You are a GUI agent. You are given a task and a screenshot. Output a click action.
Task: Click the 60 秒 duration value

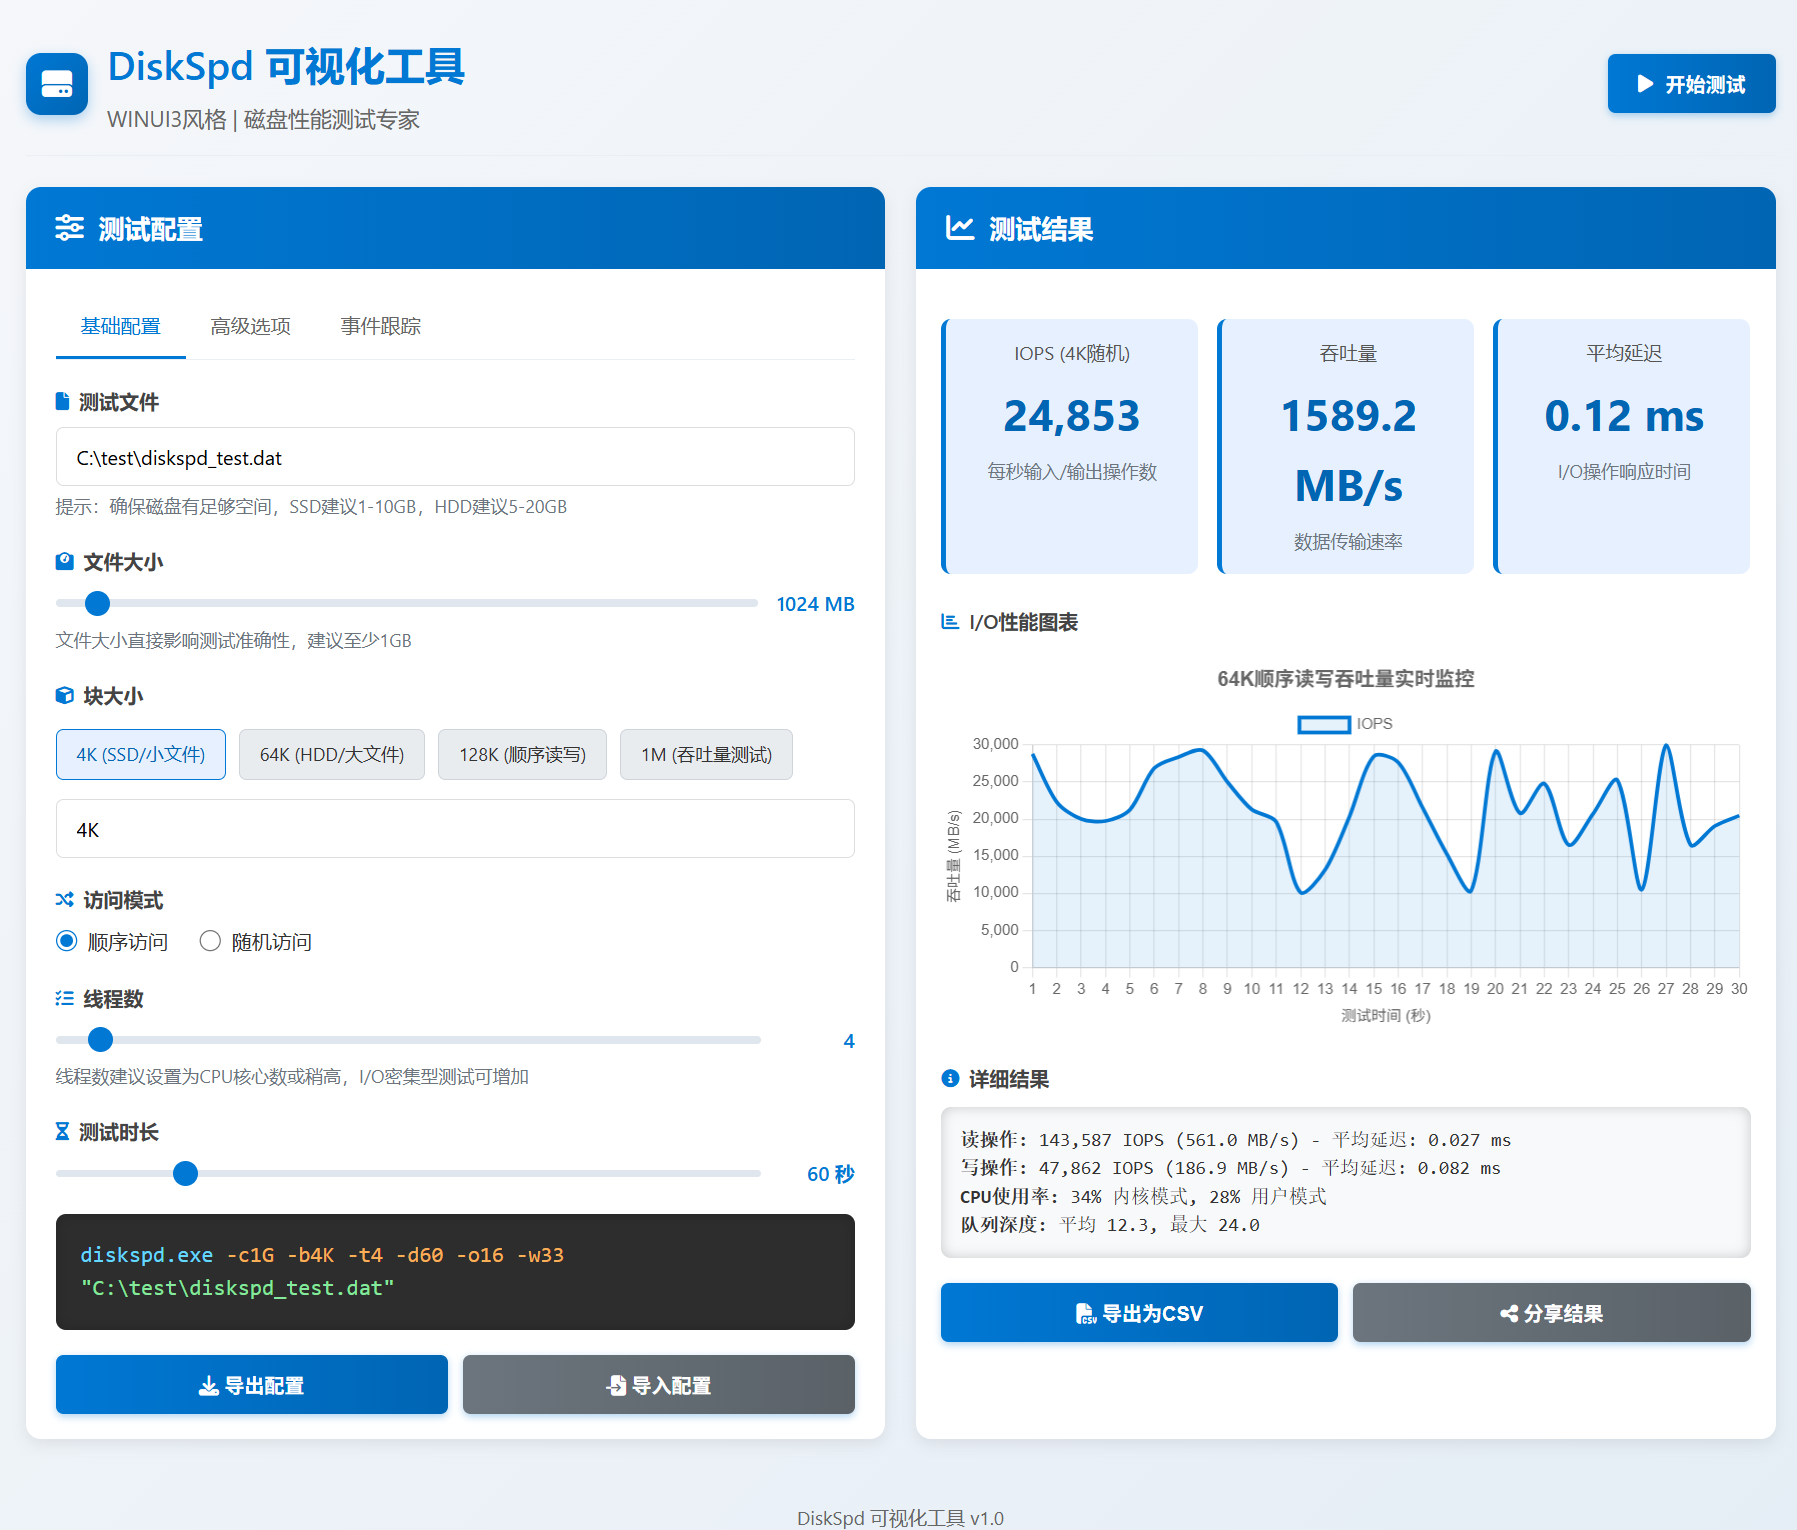[x=830, y=1174]
